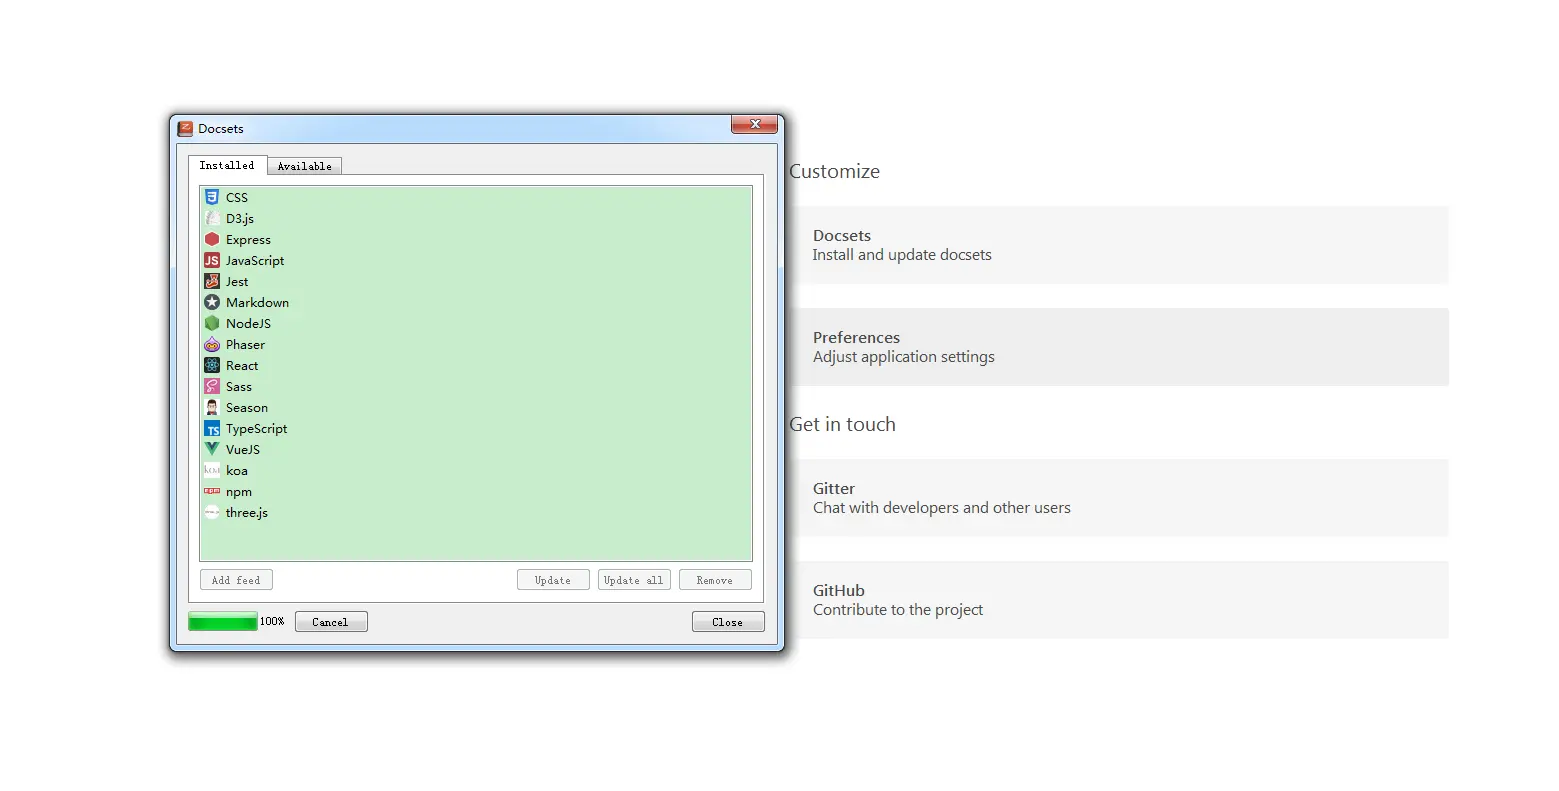Select the Express docset name
The image size is (1559, 791).
(x=248, y=239)
